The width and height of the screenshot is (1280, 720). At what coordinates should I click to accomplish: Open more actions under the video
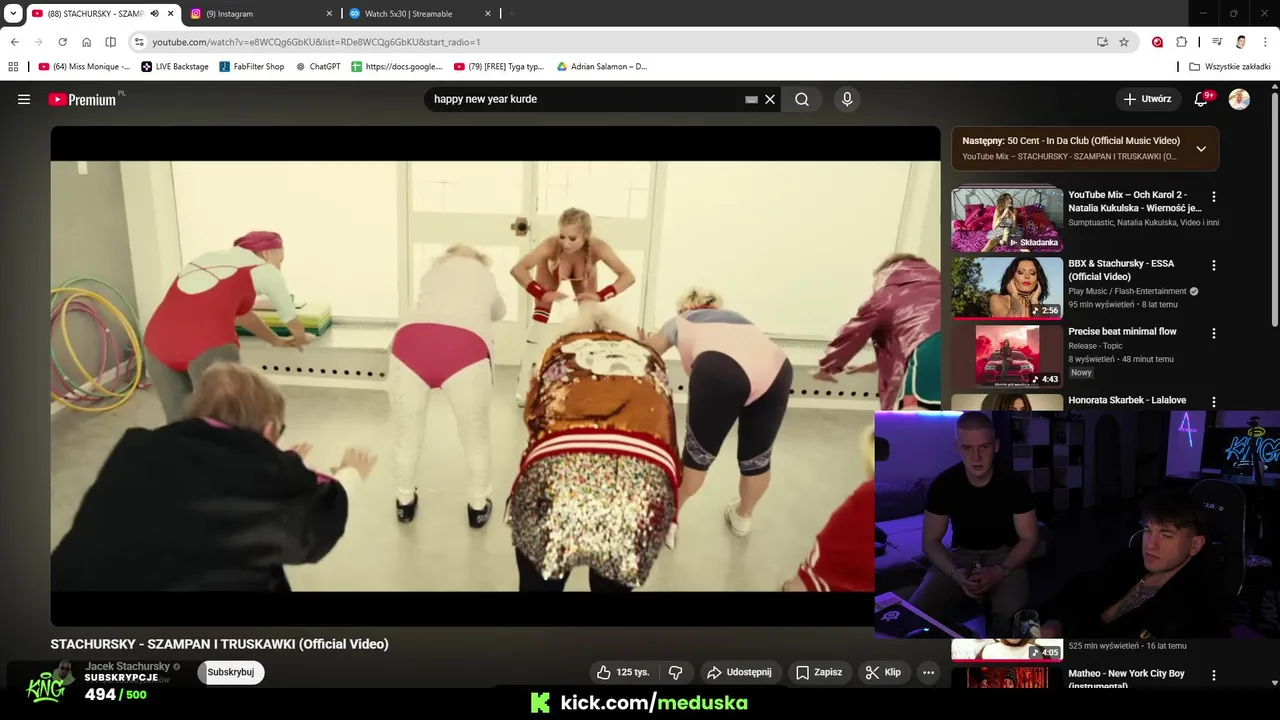pyautogui.click(x=928, y=672)
